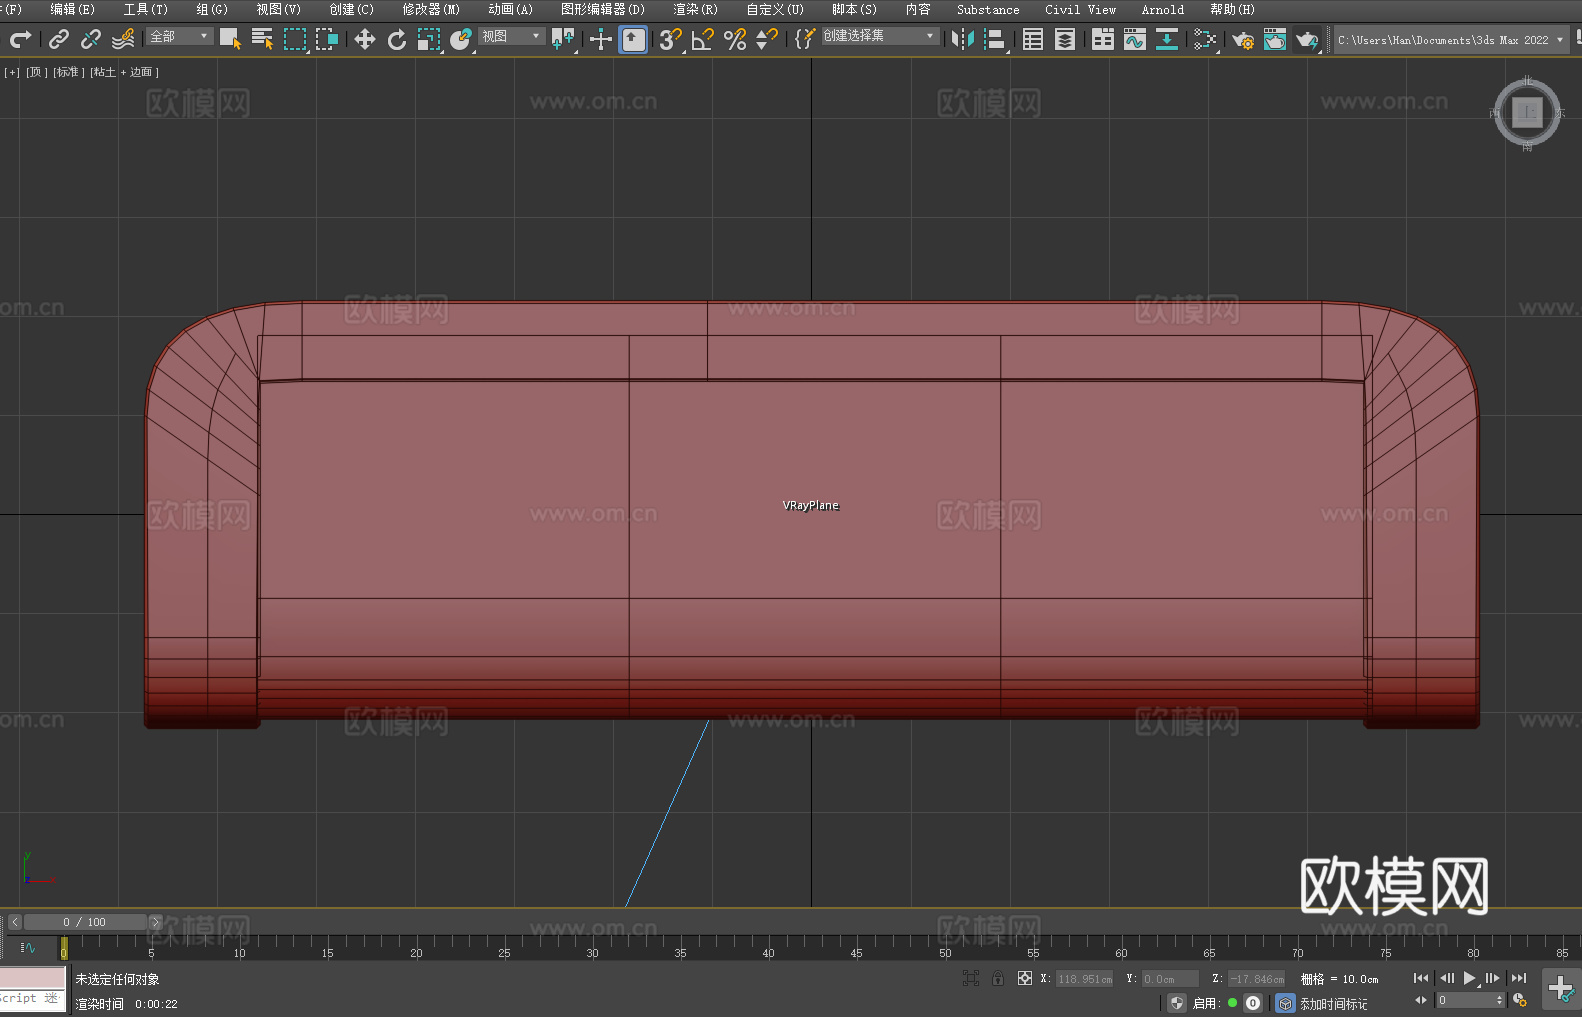
Task: Click the time slider showing 0 / 100
Action: [x=85, y=922]
